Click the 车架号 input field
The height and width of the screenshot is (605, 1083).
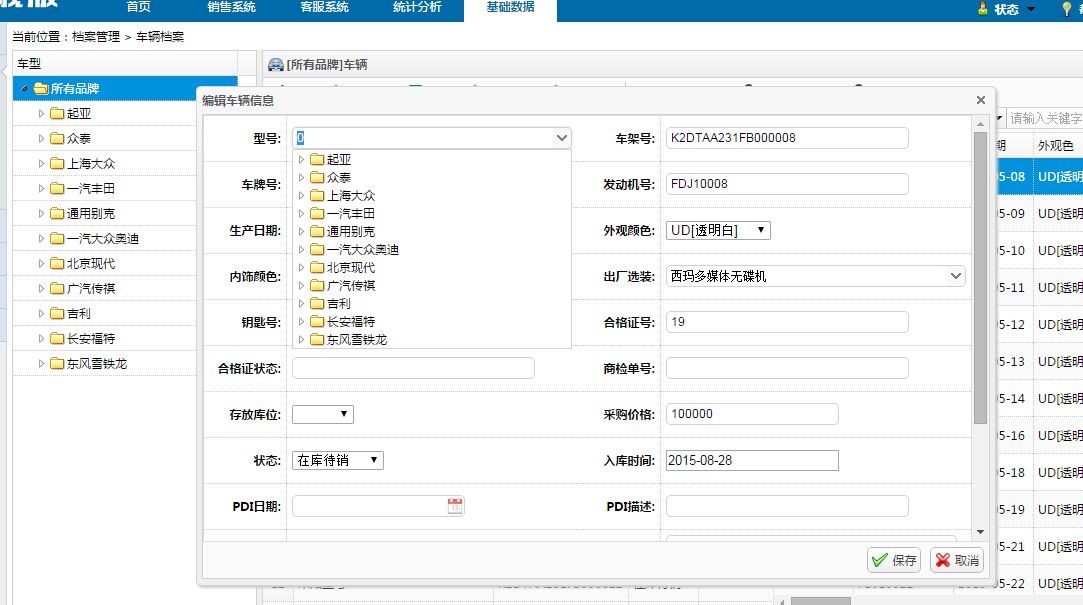point(787,138)
